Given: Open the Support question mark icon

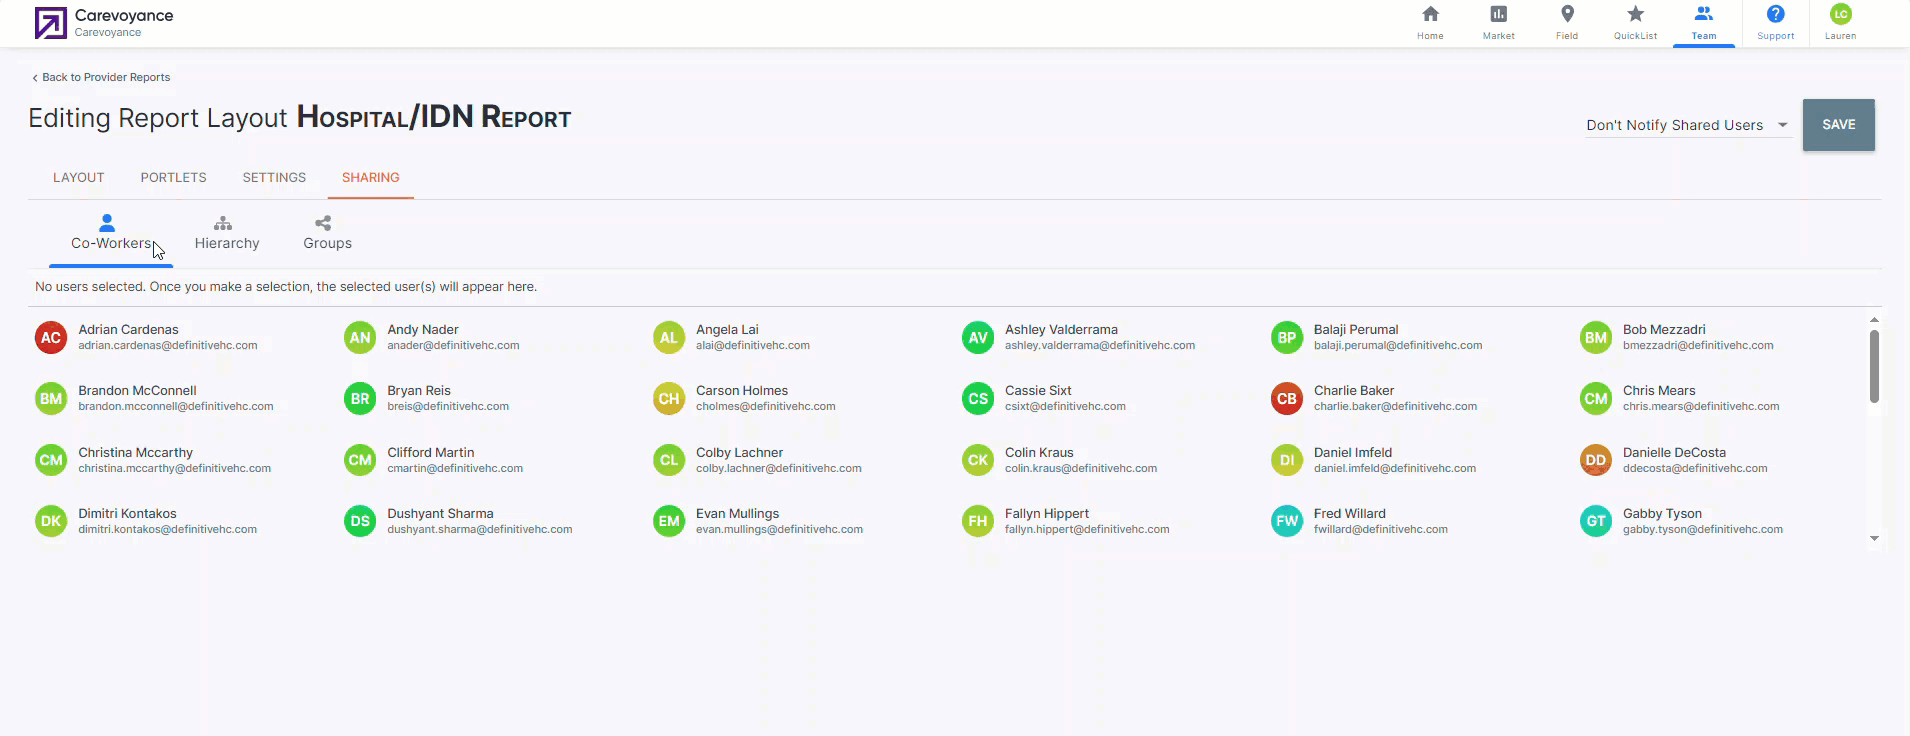Looking at the screenshot, I should pyautogui.click(x=1775, y=14).
